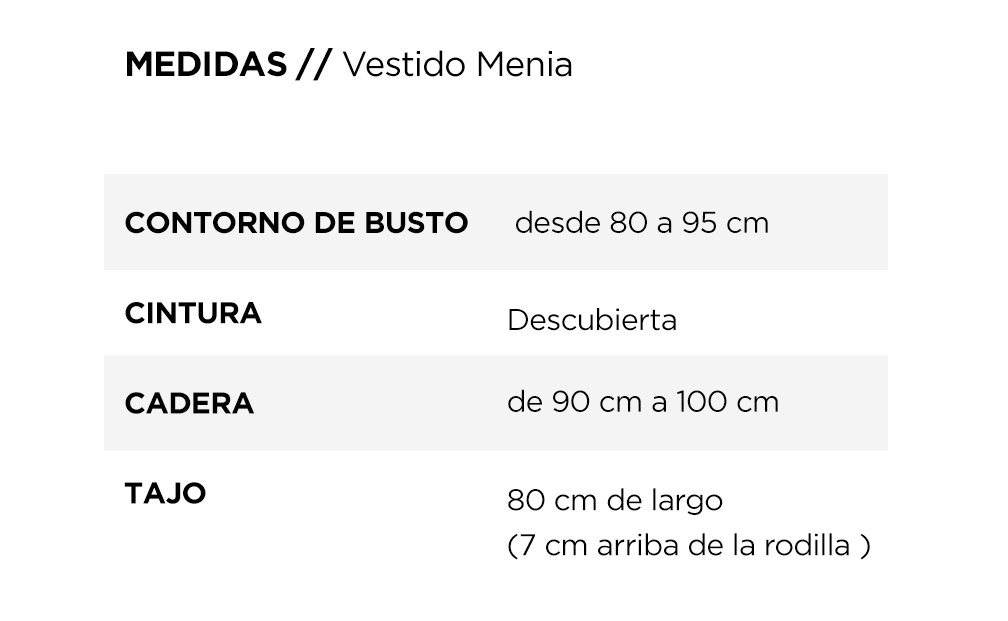Click the number 95 in bust measurement
This screenshot has width=1008, height=621.
tap(699, 223)
